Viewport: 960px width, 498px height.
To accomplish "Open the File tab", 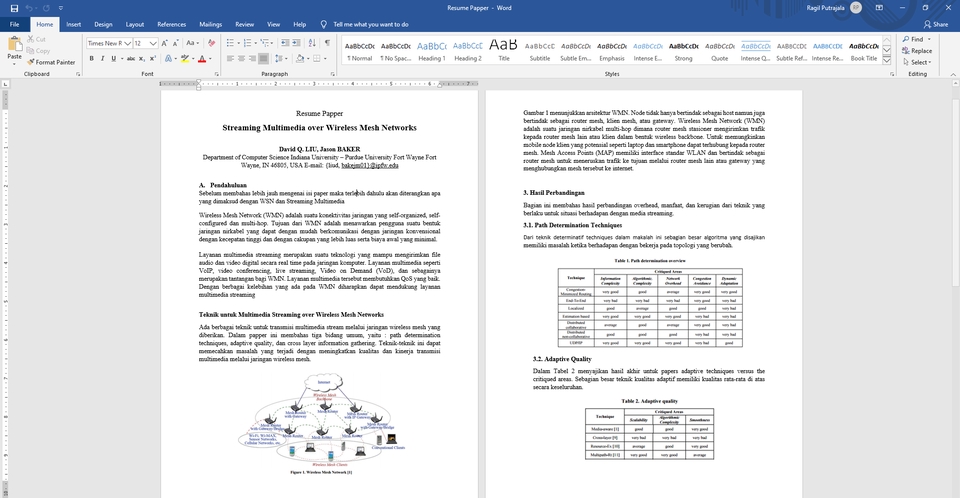I will [x=14, y=25].
